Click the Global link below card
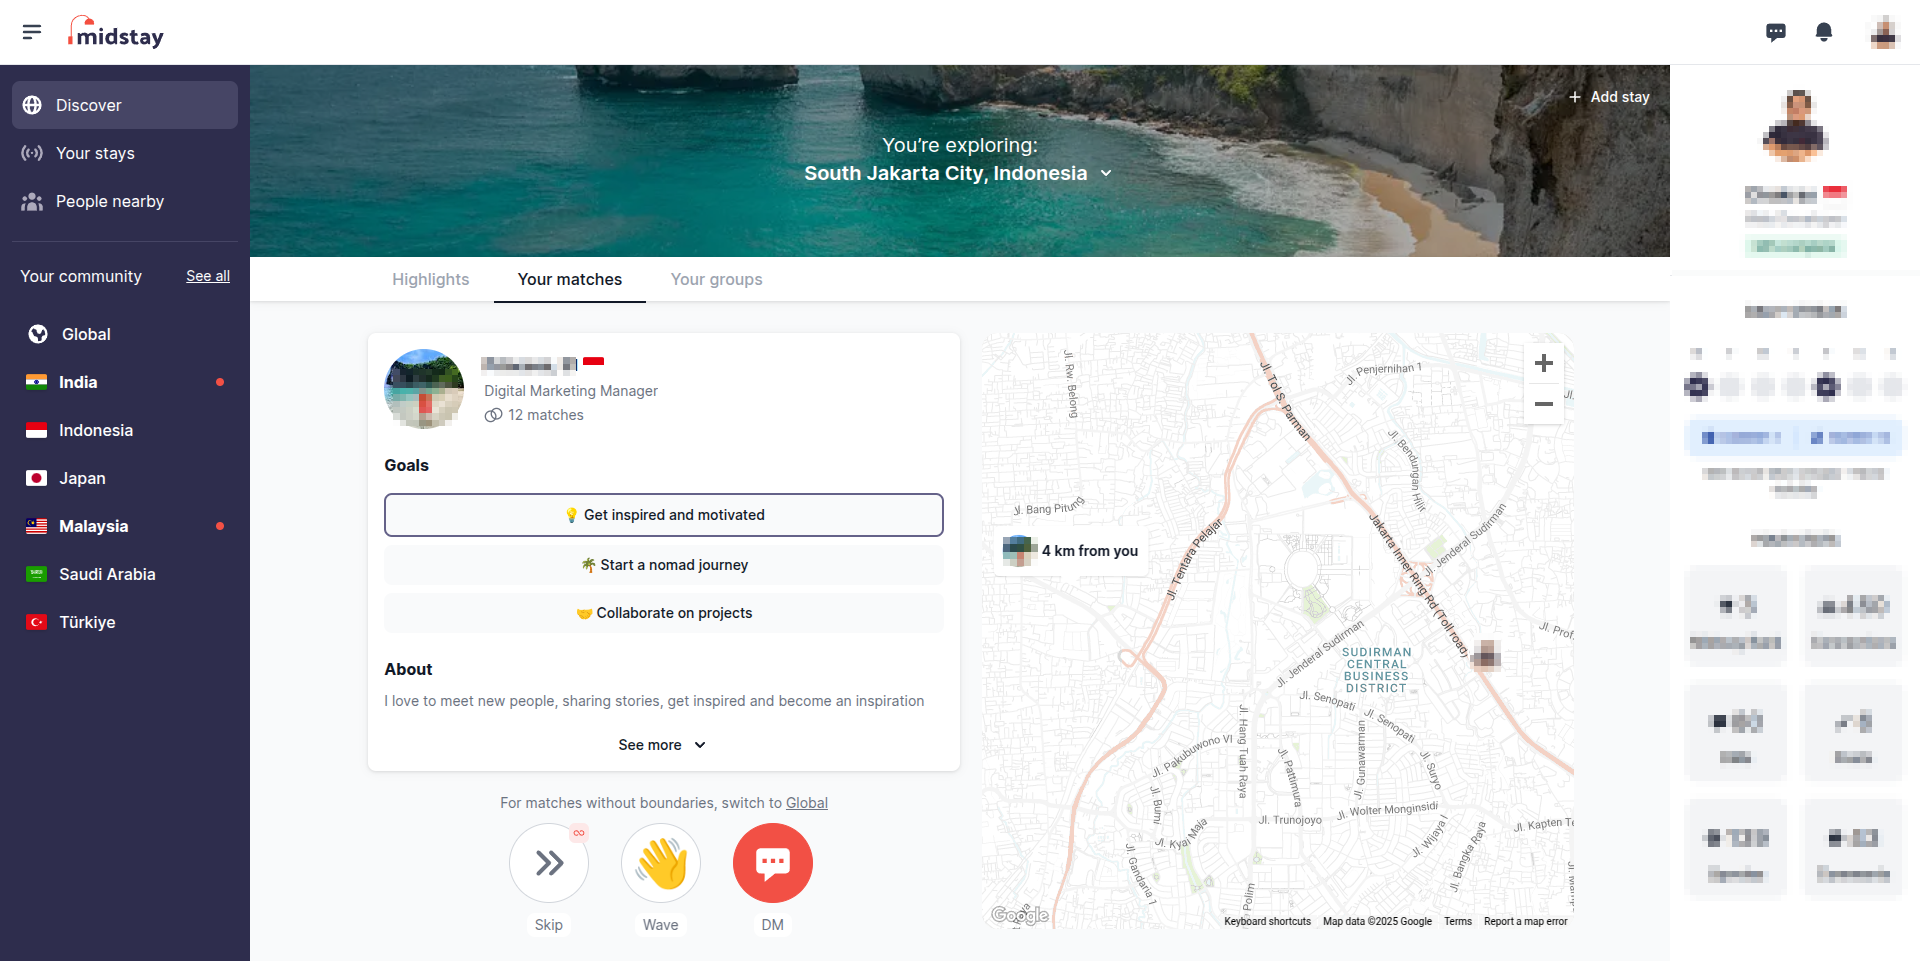1920x961 pixels. [x=807, y=803]
